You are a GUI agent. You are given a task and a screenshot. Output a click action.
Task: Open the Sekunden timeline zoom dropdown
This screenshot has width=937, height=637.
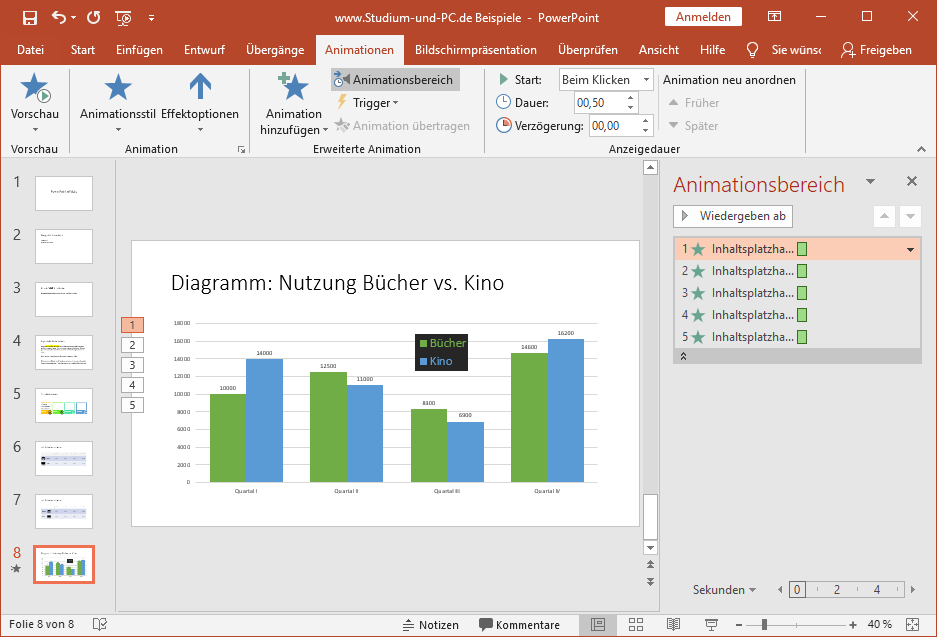point(724,590)
